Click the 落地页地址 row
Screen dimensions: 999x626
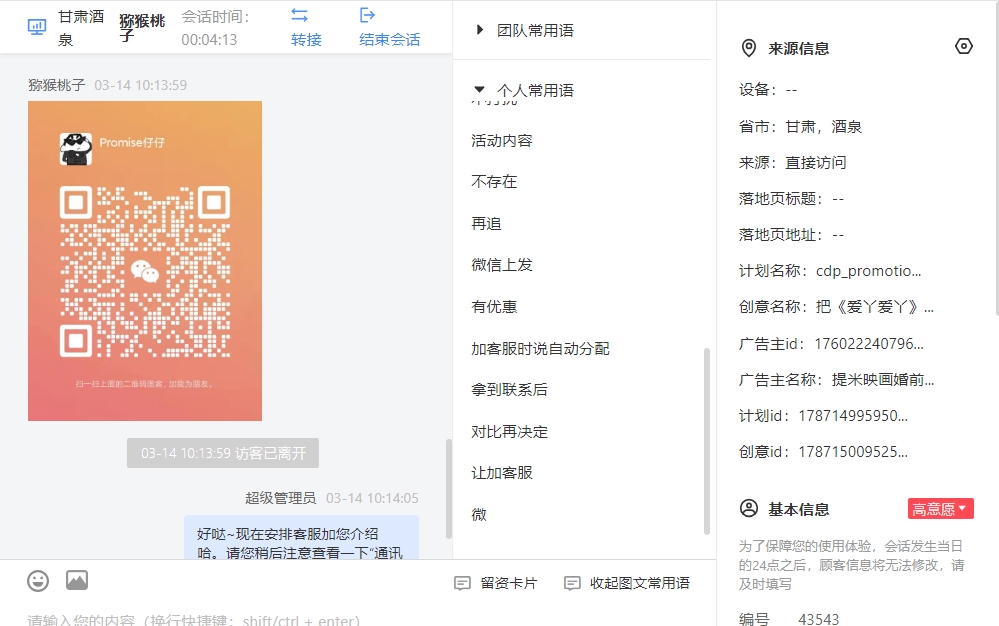[x=791, y=234]
